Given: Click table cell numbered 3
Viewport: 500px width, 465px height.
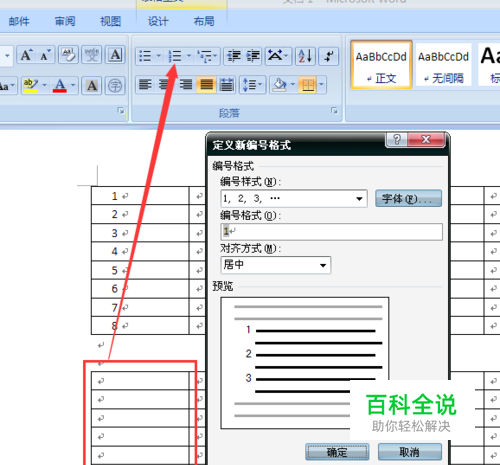Looking at the screenshot, I should click(x=140, y=233).
